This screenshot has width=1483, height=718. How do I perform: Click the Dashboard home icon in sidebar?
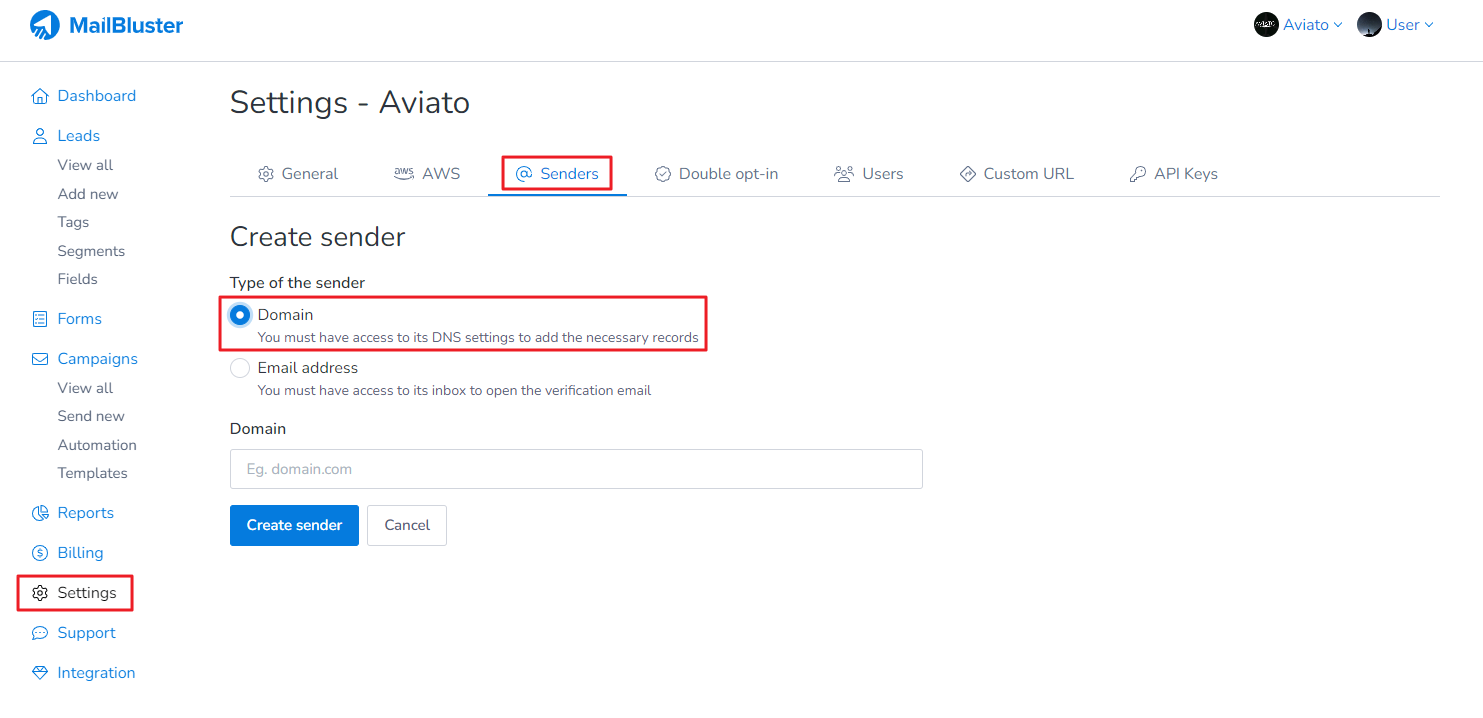40,96
